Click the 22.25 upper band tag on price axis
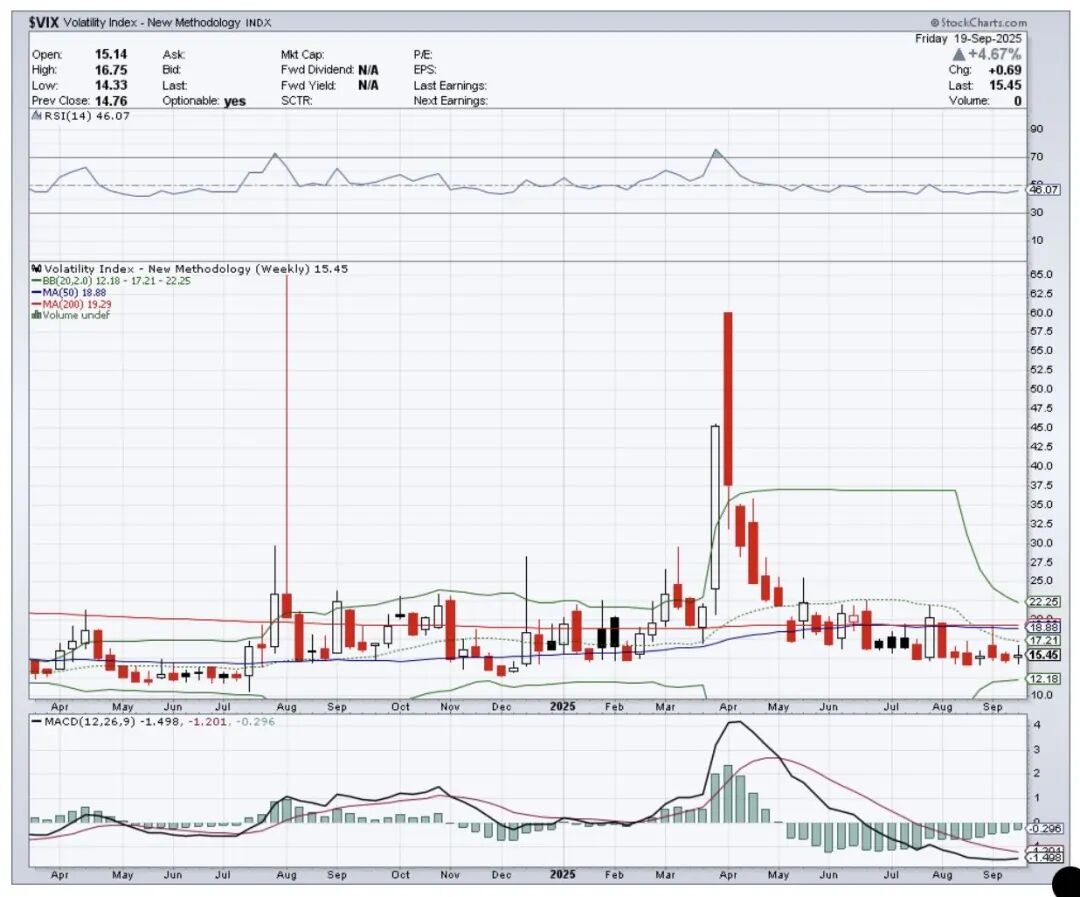1080x897 pixels. (x=1044, y=601)
